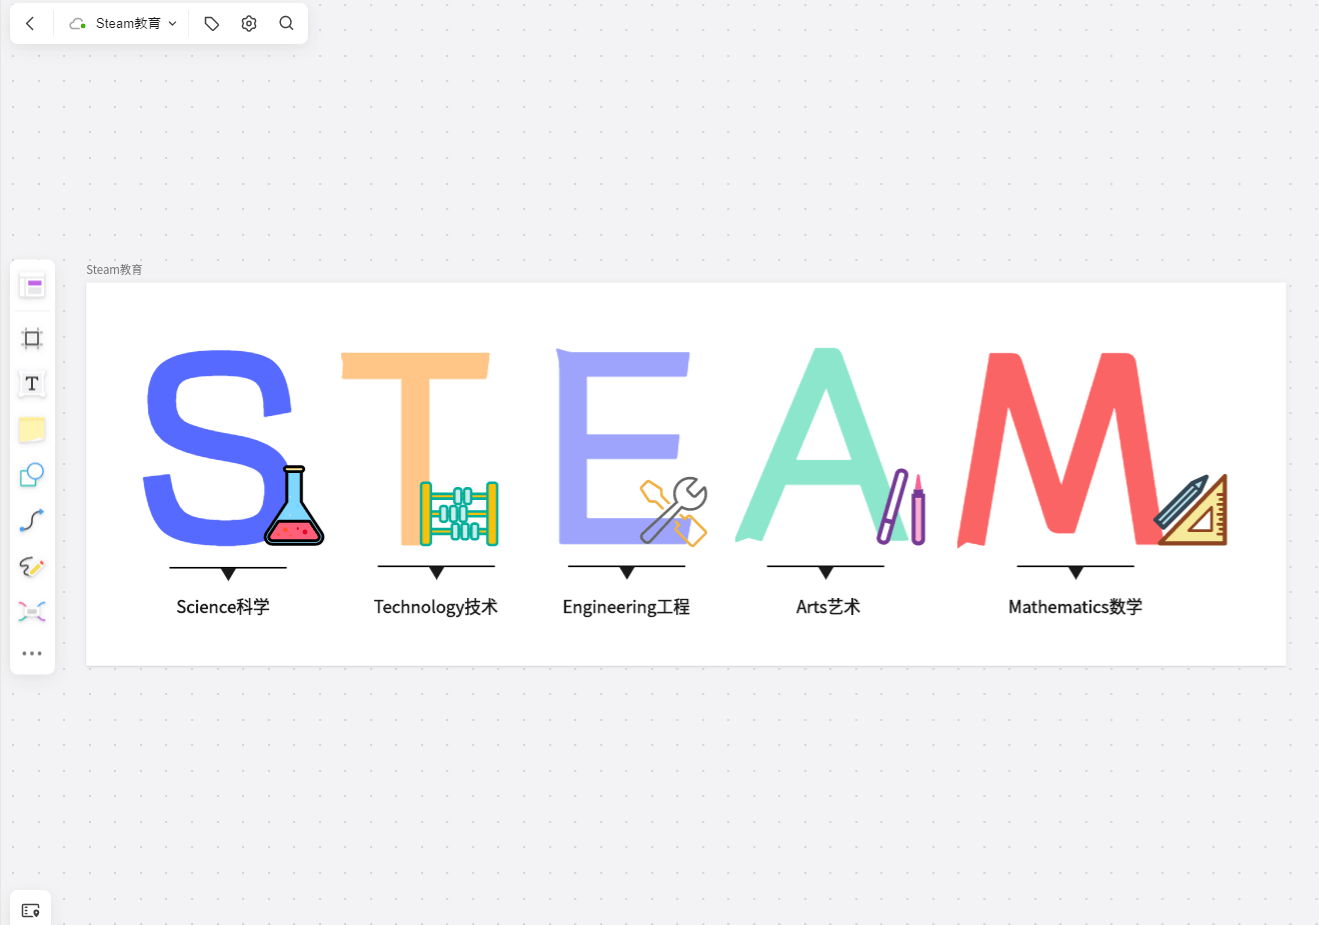Screen dimensions: 1319x925
Task: Open the minimap icon at bottom left
Action: 30,910
